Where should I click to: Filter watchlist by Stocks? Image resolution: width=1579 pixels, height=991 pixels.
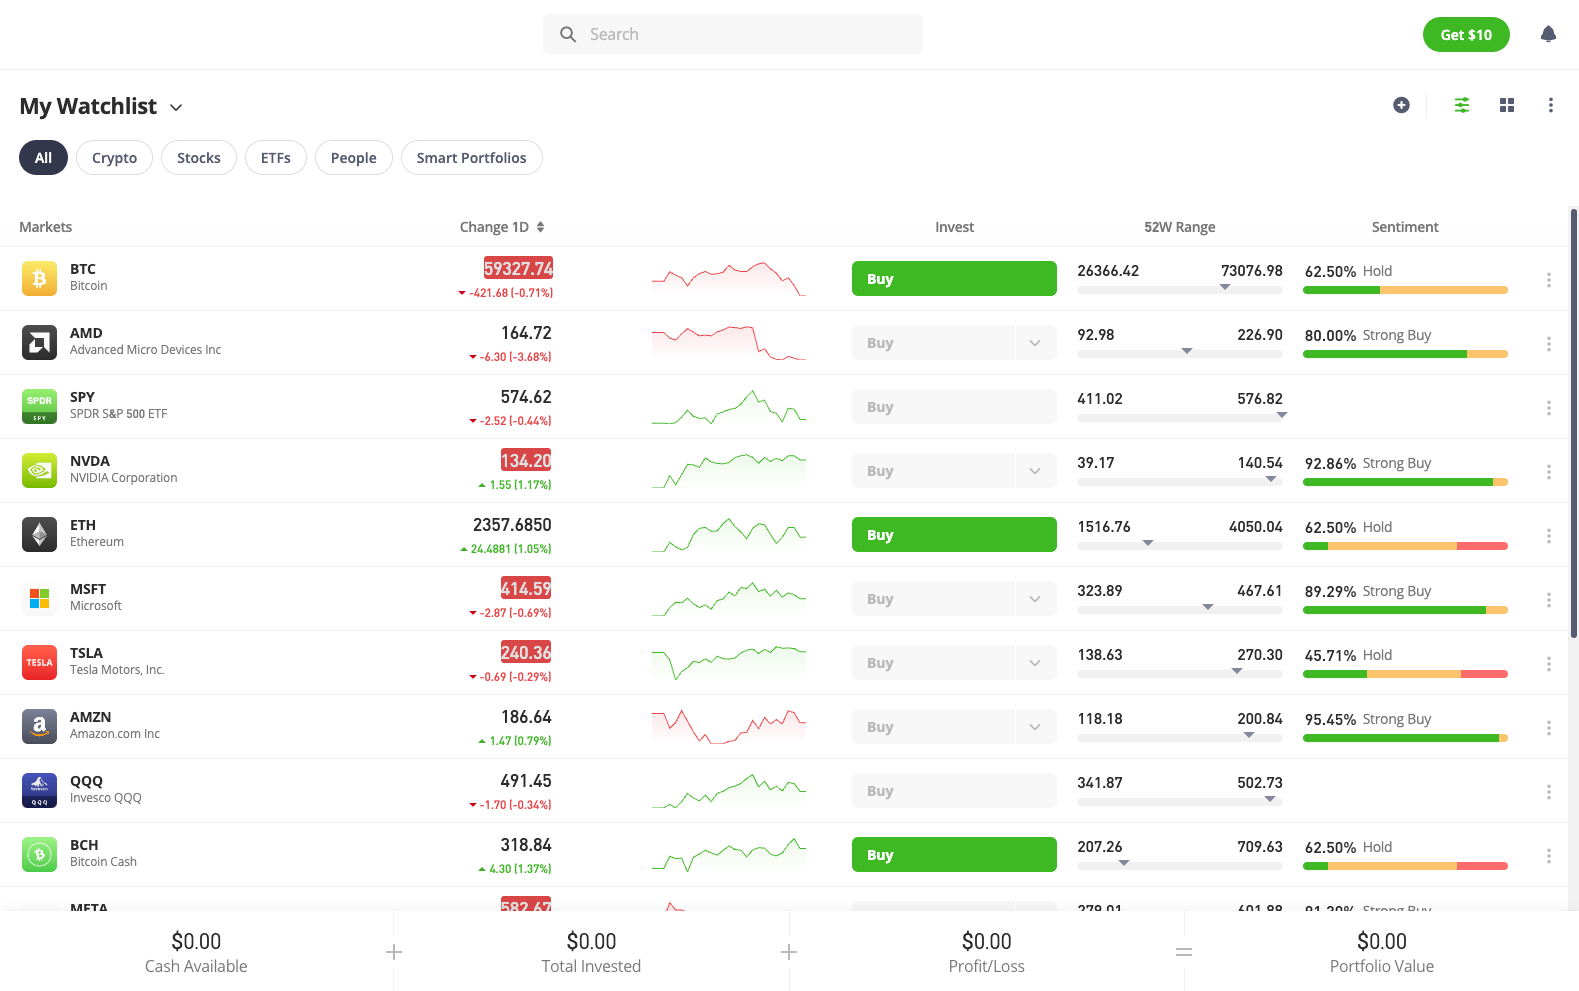(199, 158)
